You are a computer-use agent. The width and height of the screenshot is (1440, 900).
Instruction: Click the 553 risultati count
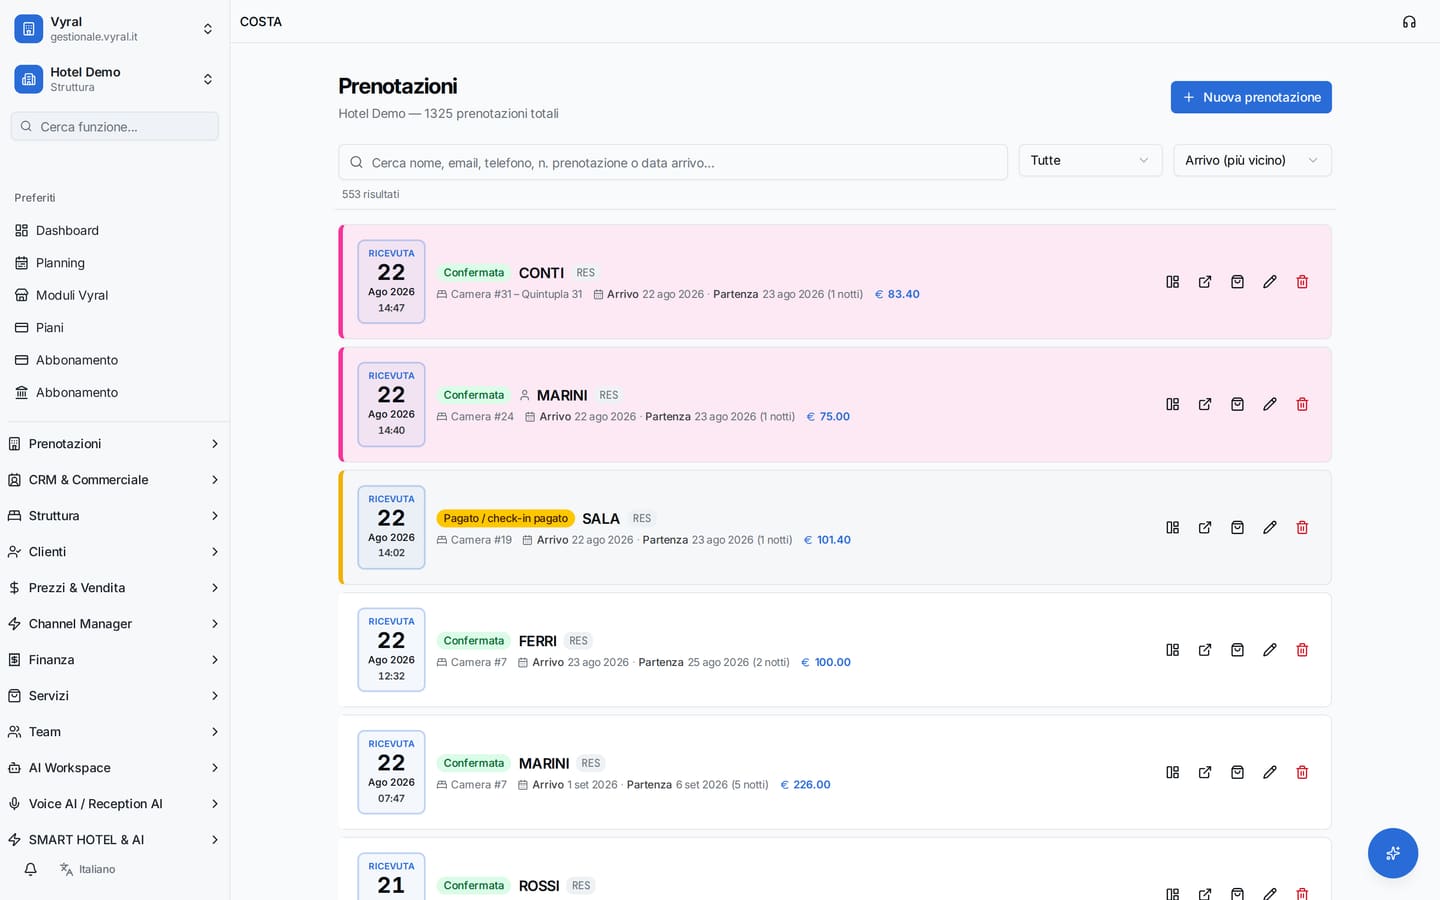pos(371,194)
